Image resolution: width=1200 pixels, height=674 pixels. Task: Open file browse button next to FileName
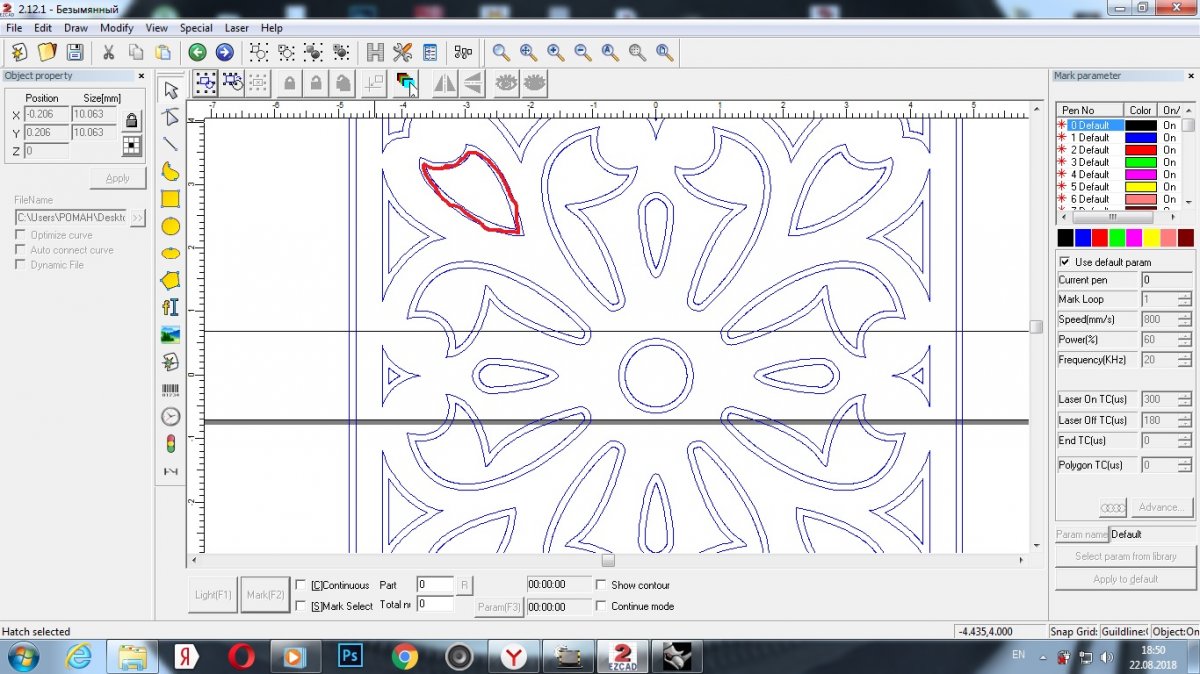point(138,217)
